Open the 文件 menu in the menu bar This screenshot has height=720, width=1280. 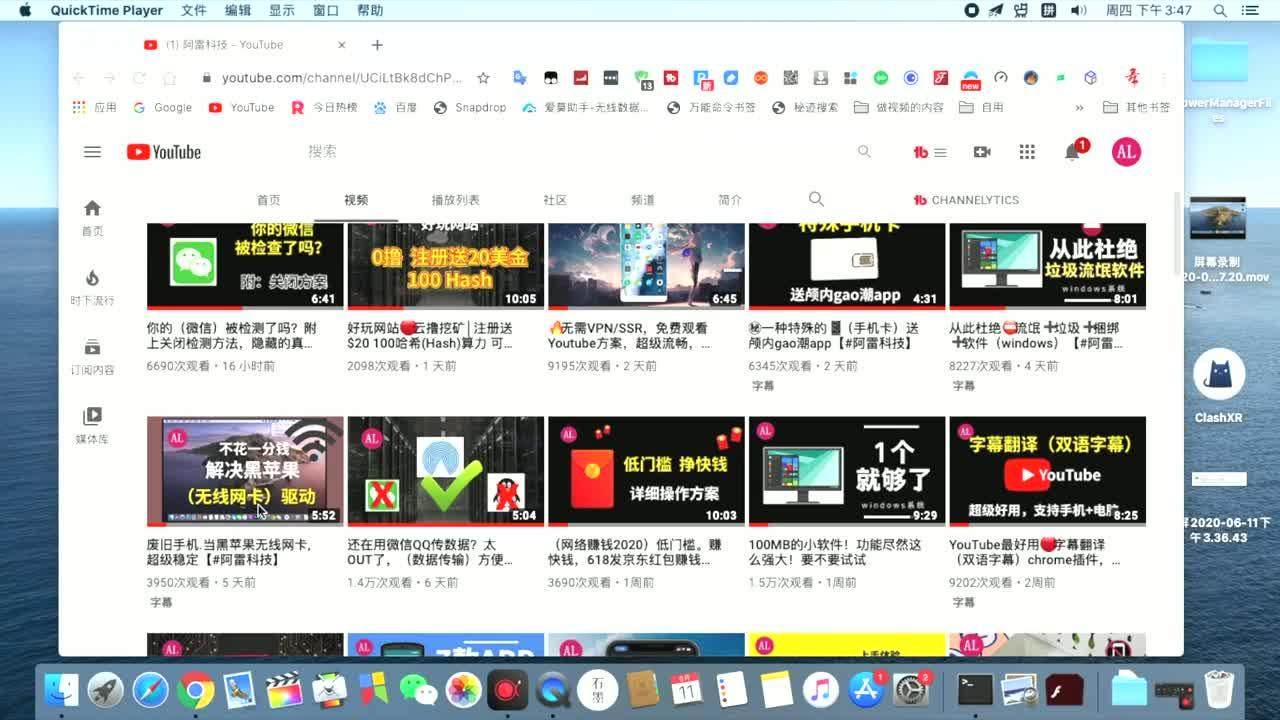pos(194,10)
